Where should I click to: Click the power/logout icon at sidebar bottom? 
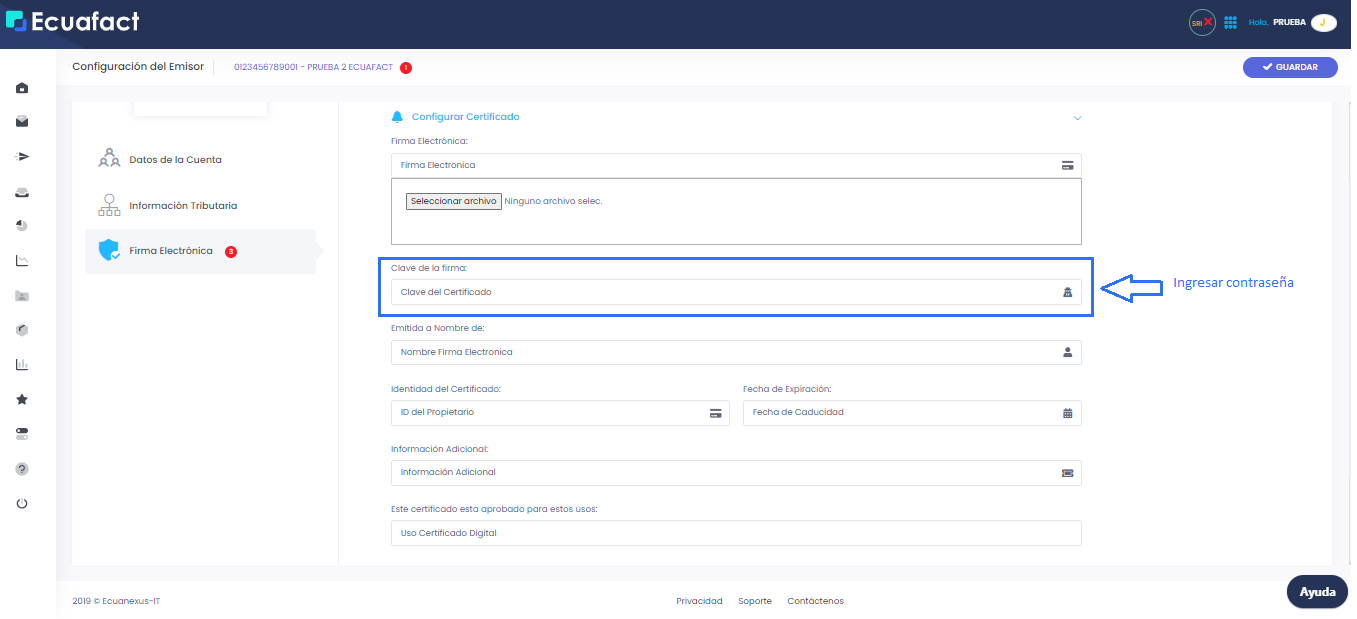(x=22, y=502)
